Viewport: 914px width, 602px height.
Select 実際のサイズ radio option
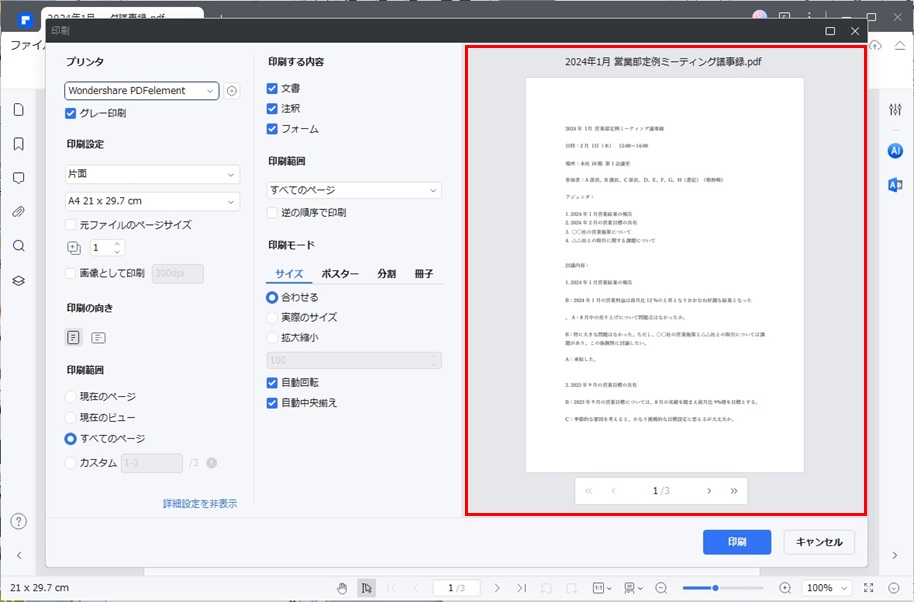[272, 318]
